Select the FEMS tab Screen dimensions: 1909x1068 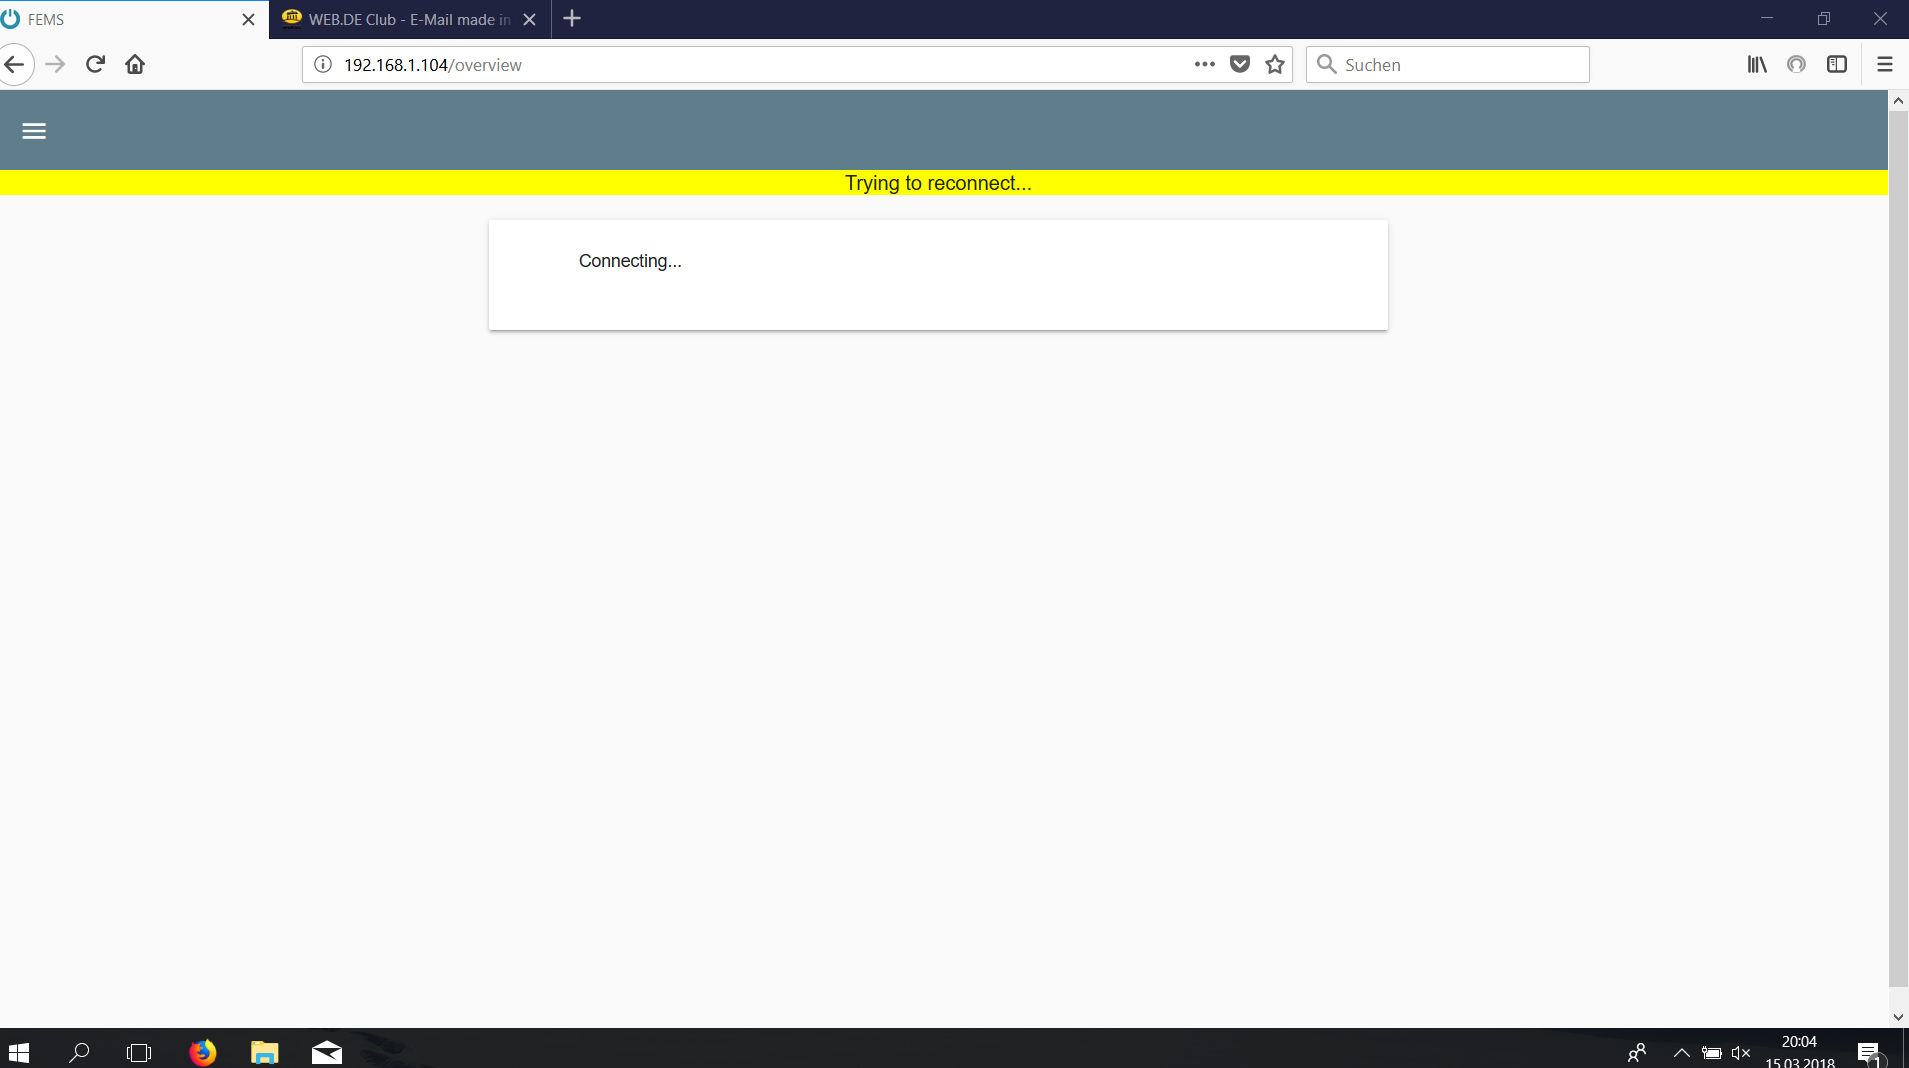pos(120,19)
